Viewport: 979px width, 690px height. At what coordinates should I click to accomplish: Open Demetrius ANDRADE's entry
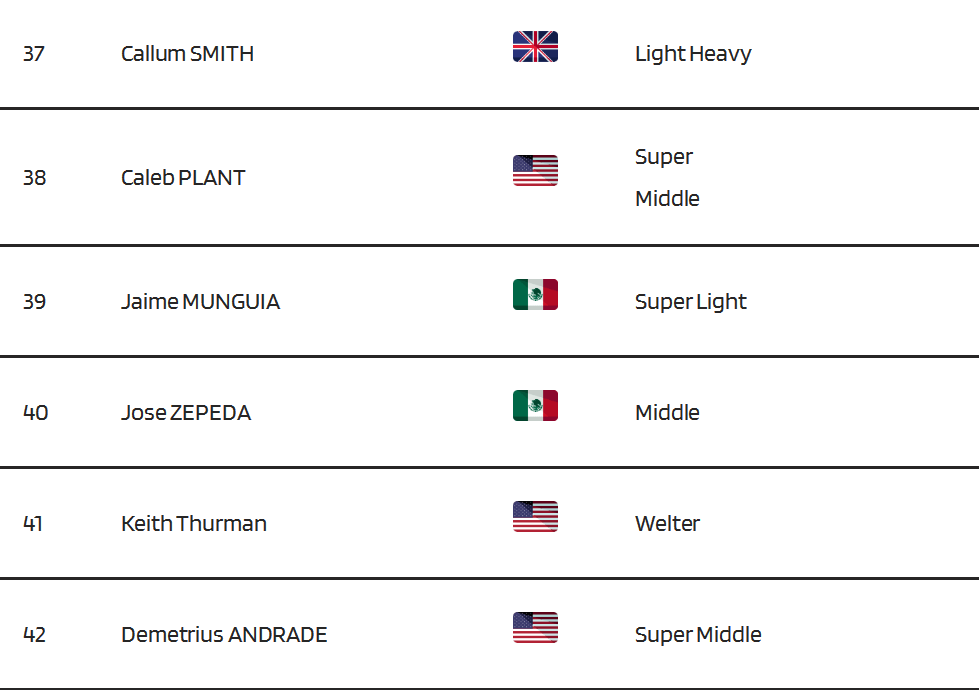224,635
